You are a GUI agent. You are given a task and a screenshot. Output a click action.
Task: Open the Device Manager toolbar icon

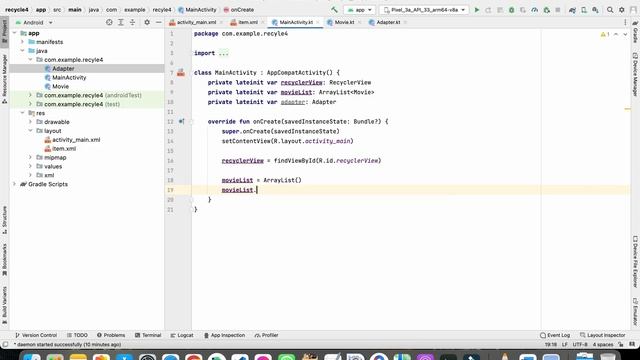(584, 9)
